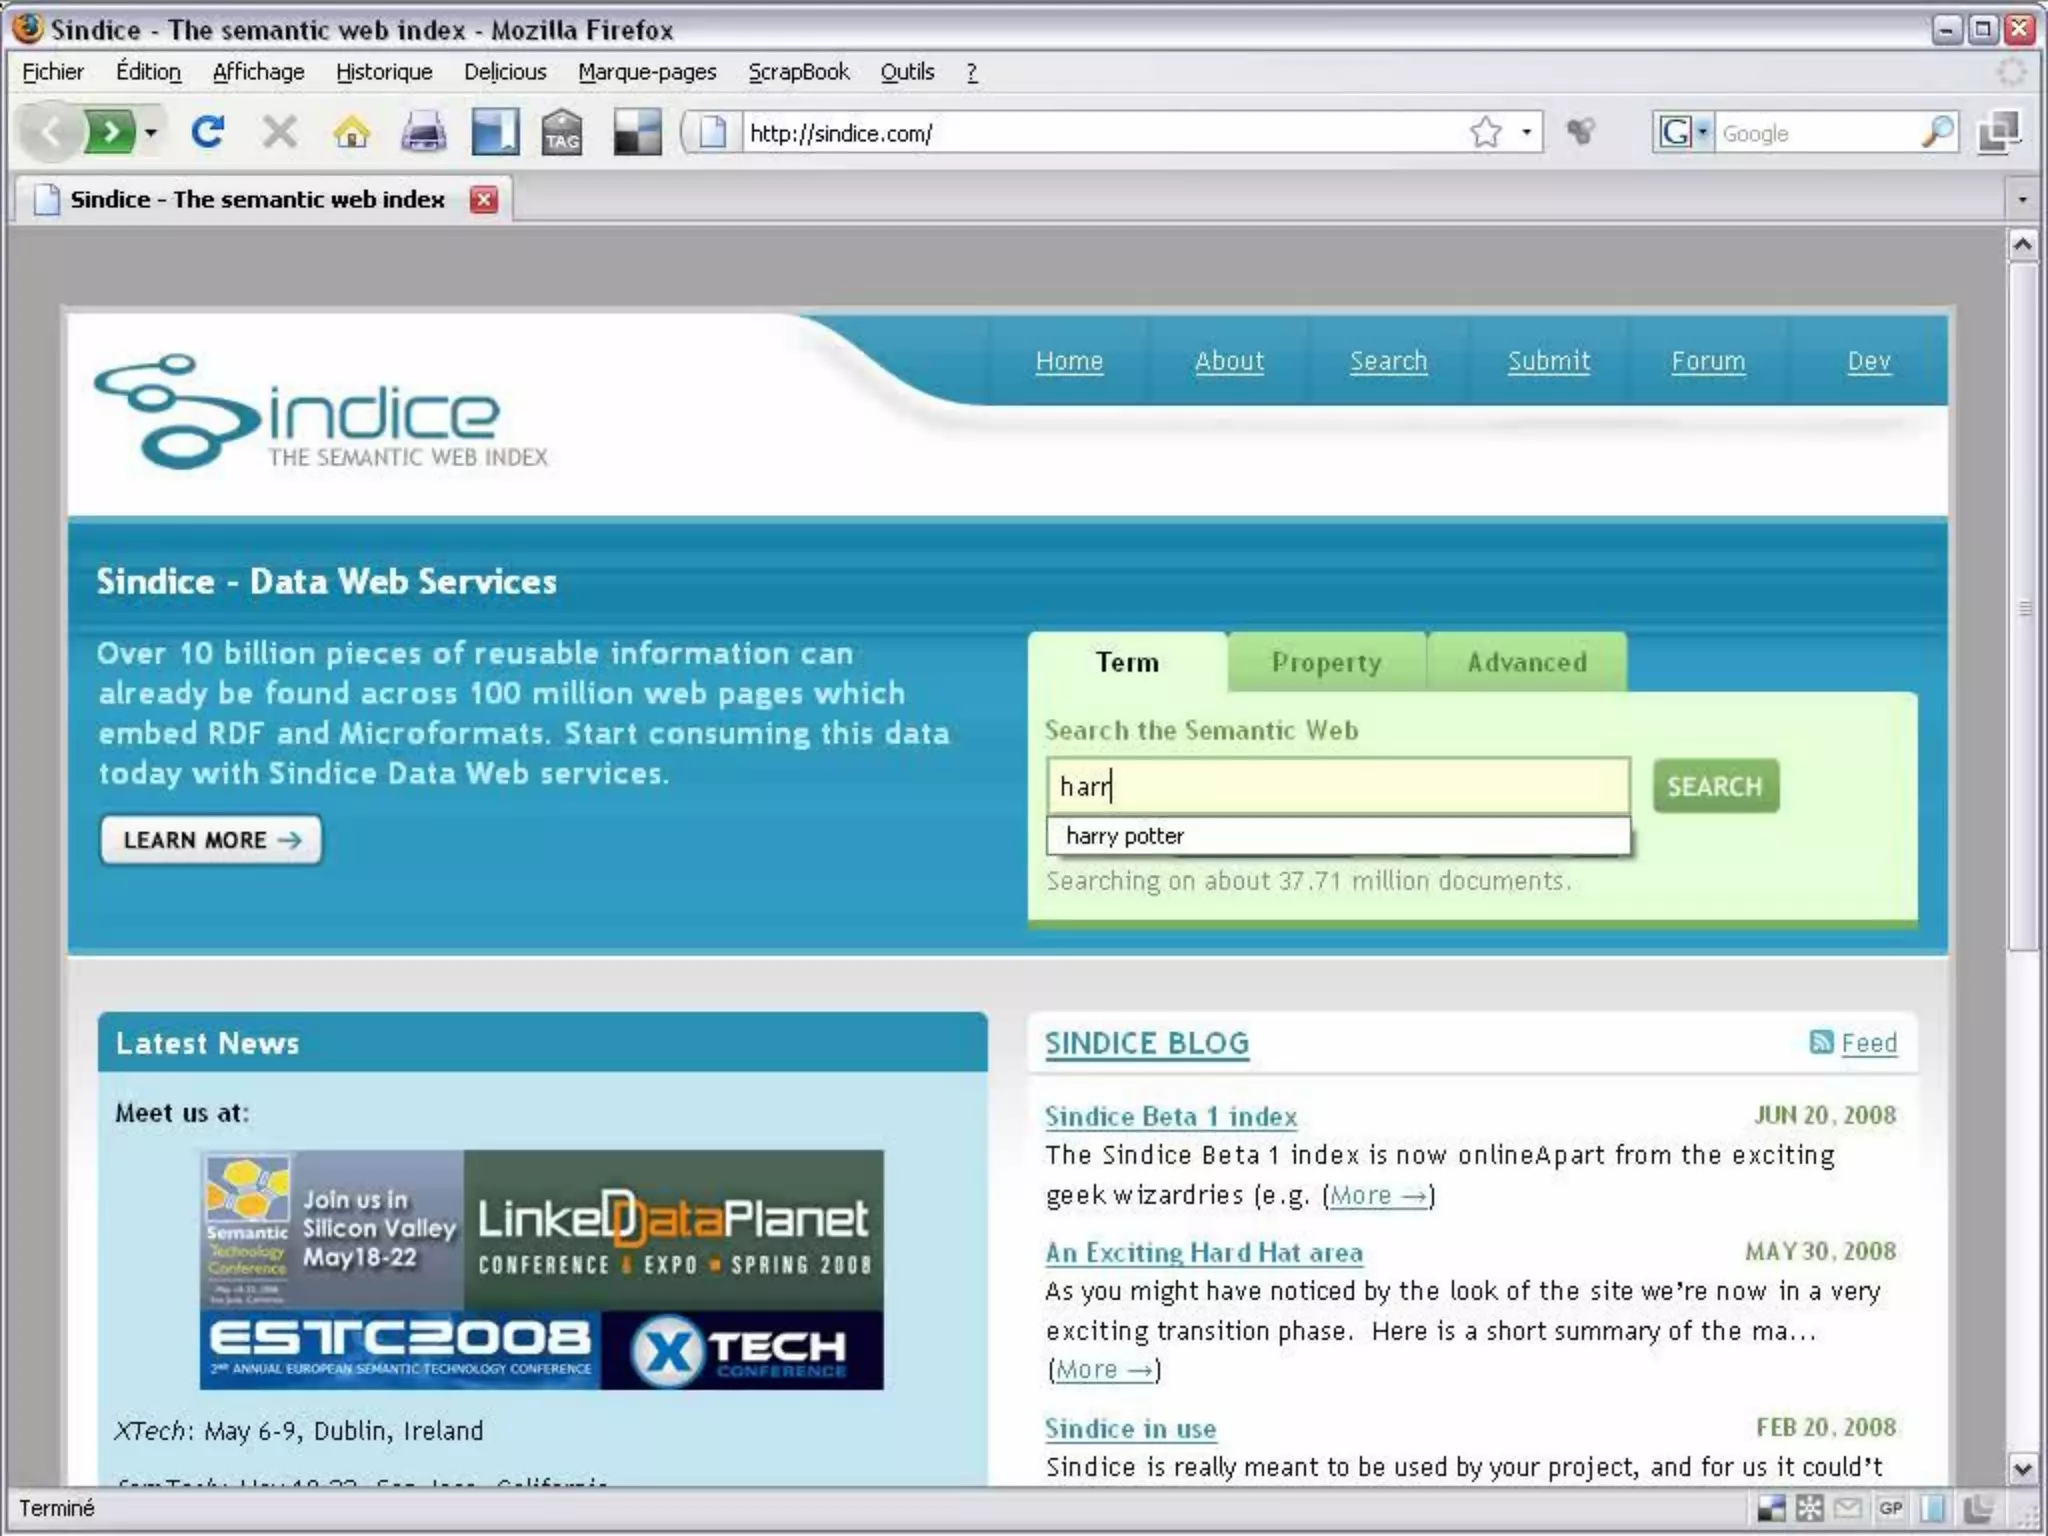Click the Reload page icon

click(208, 132)
